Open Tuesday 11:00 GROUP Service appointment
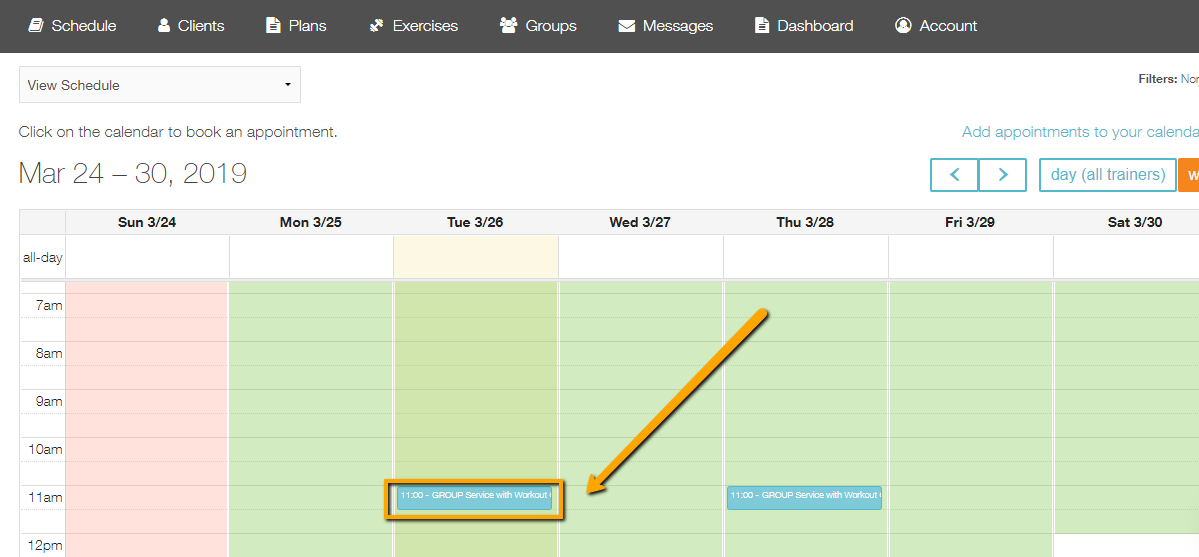The width and height of the screenshot is (1199, 557). pos(474,497)
